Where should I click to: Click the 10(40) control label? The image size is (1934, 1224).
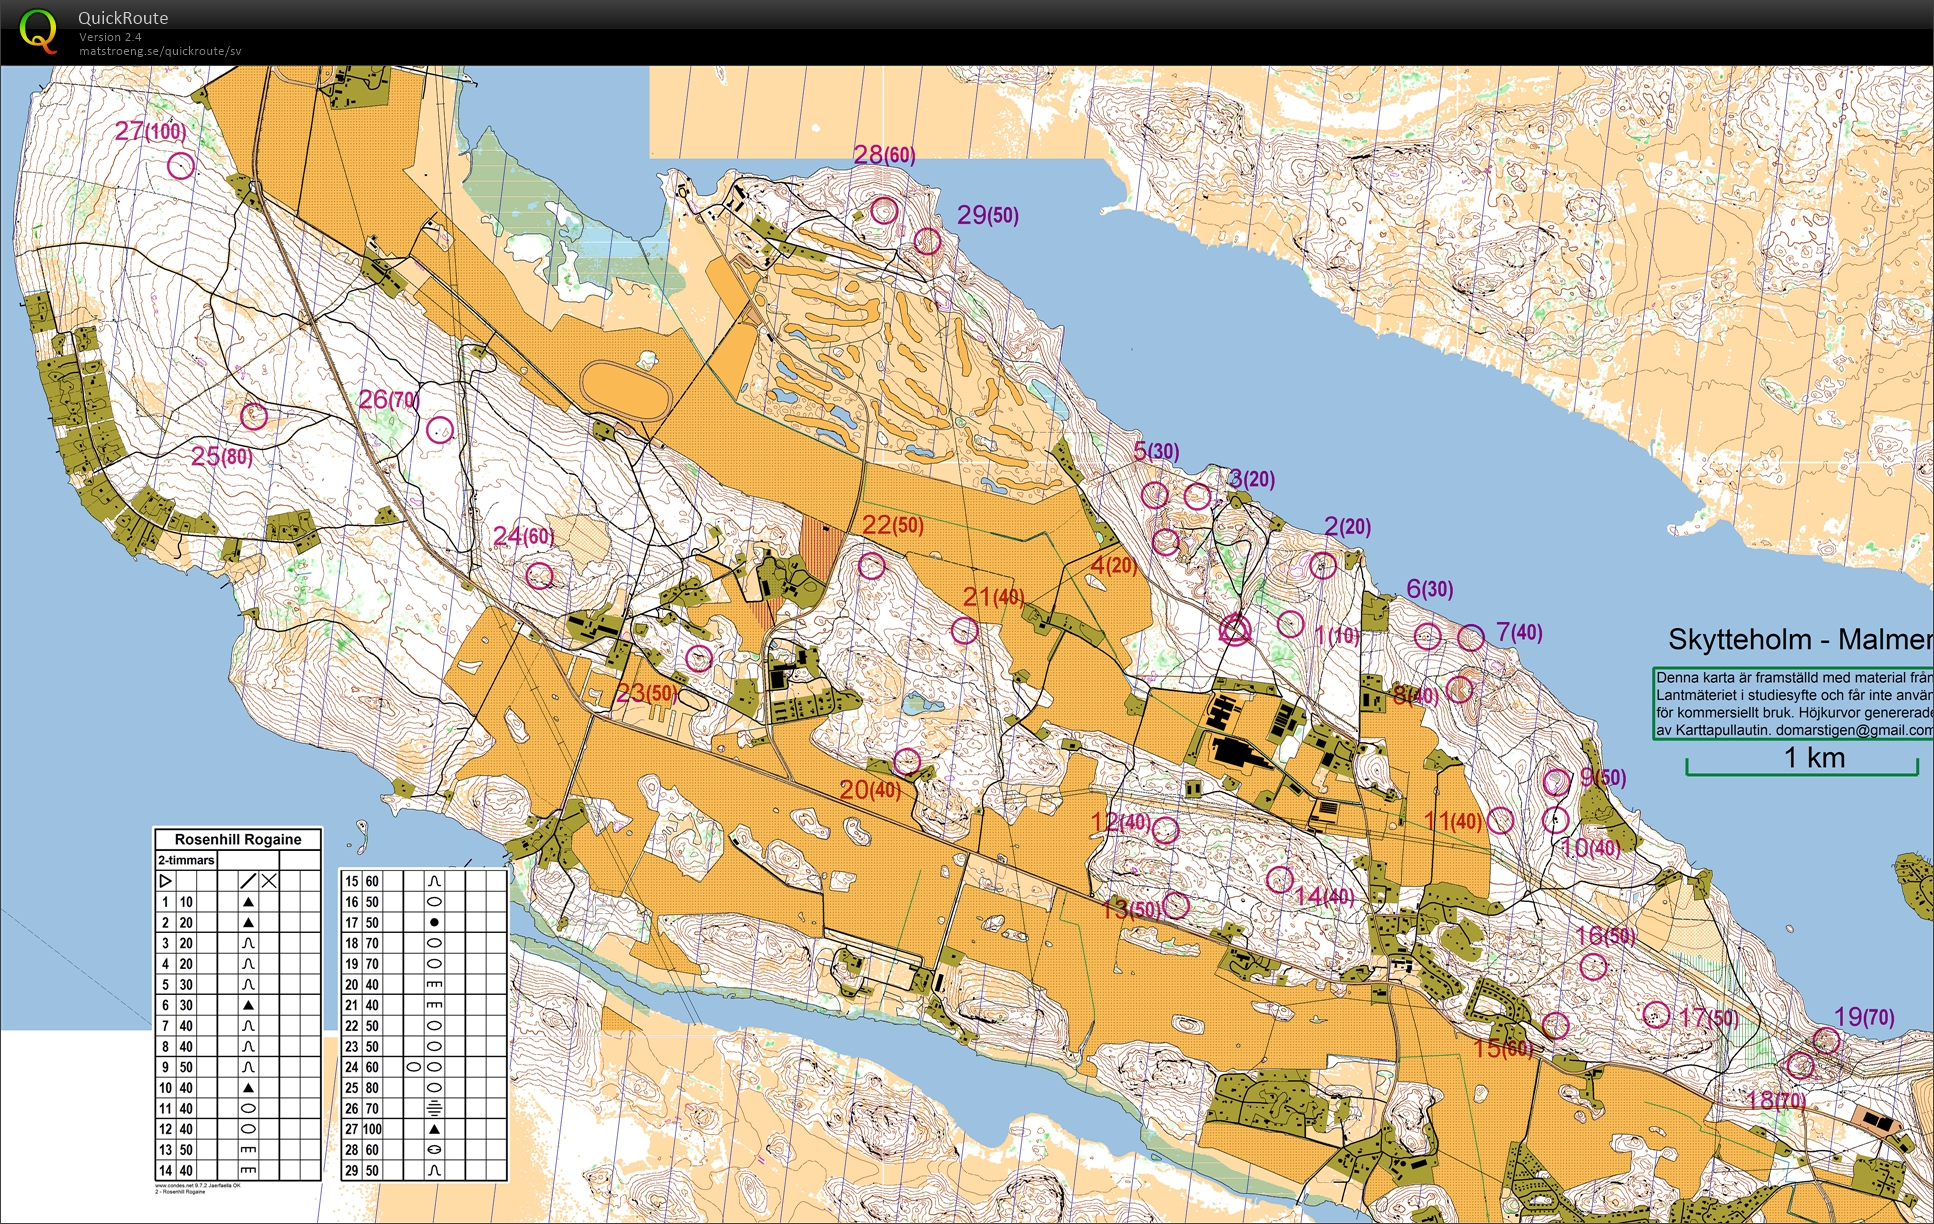pos(1590,848)
